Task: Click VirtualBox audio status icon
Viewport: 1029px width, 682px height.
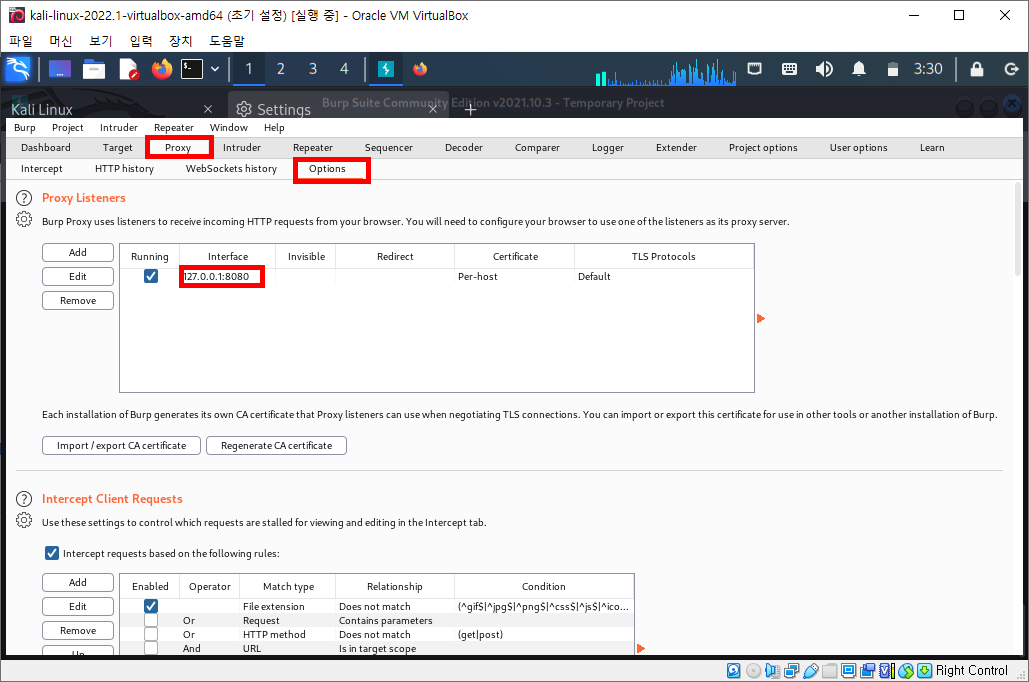Action: click(x=772, y=670)
